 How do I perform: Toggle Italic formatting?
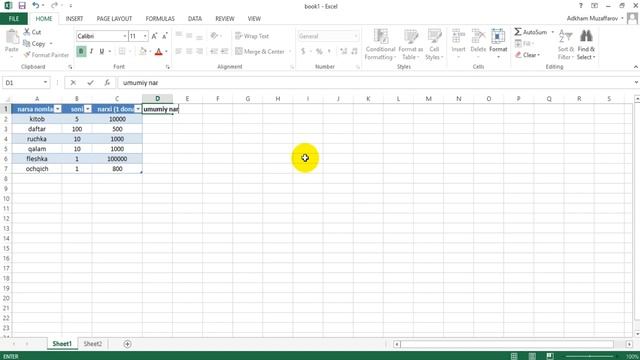(x=91, y=51)
